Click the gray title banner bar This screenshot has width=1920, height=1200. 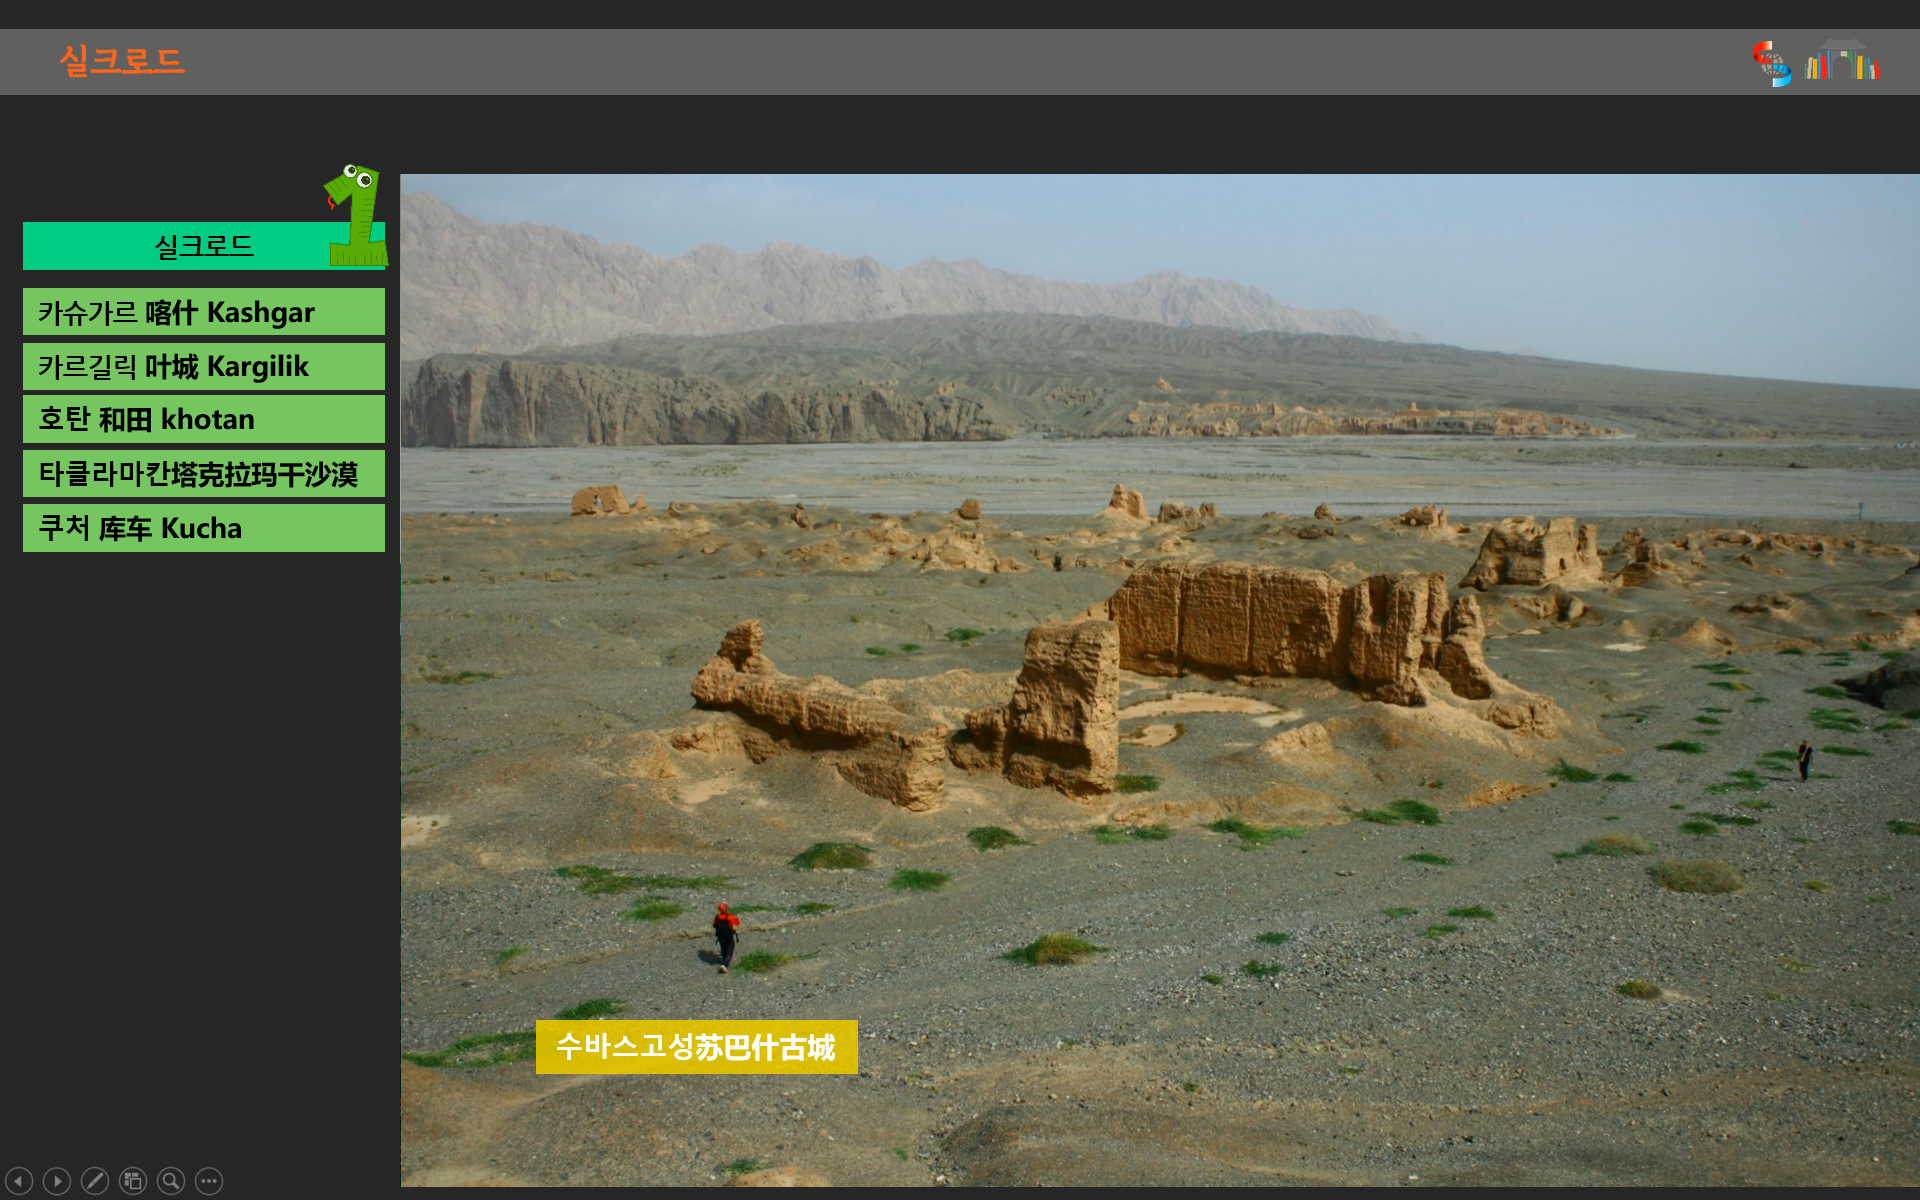(900, 62)
